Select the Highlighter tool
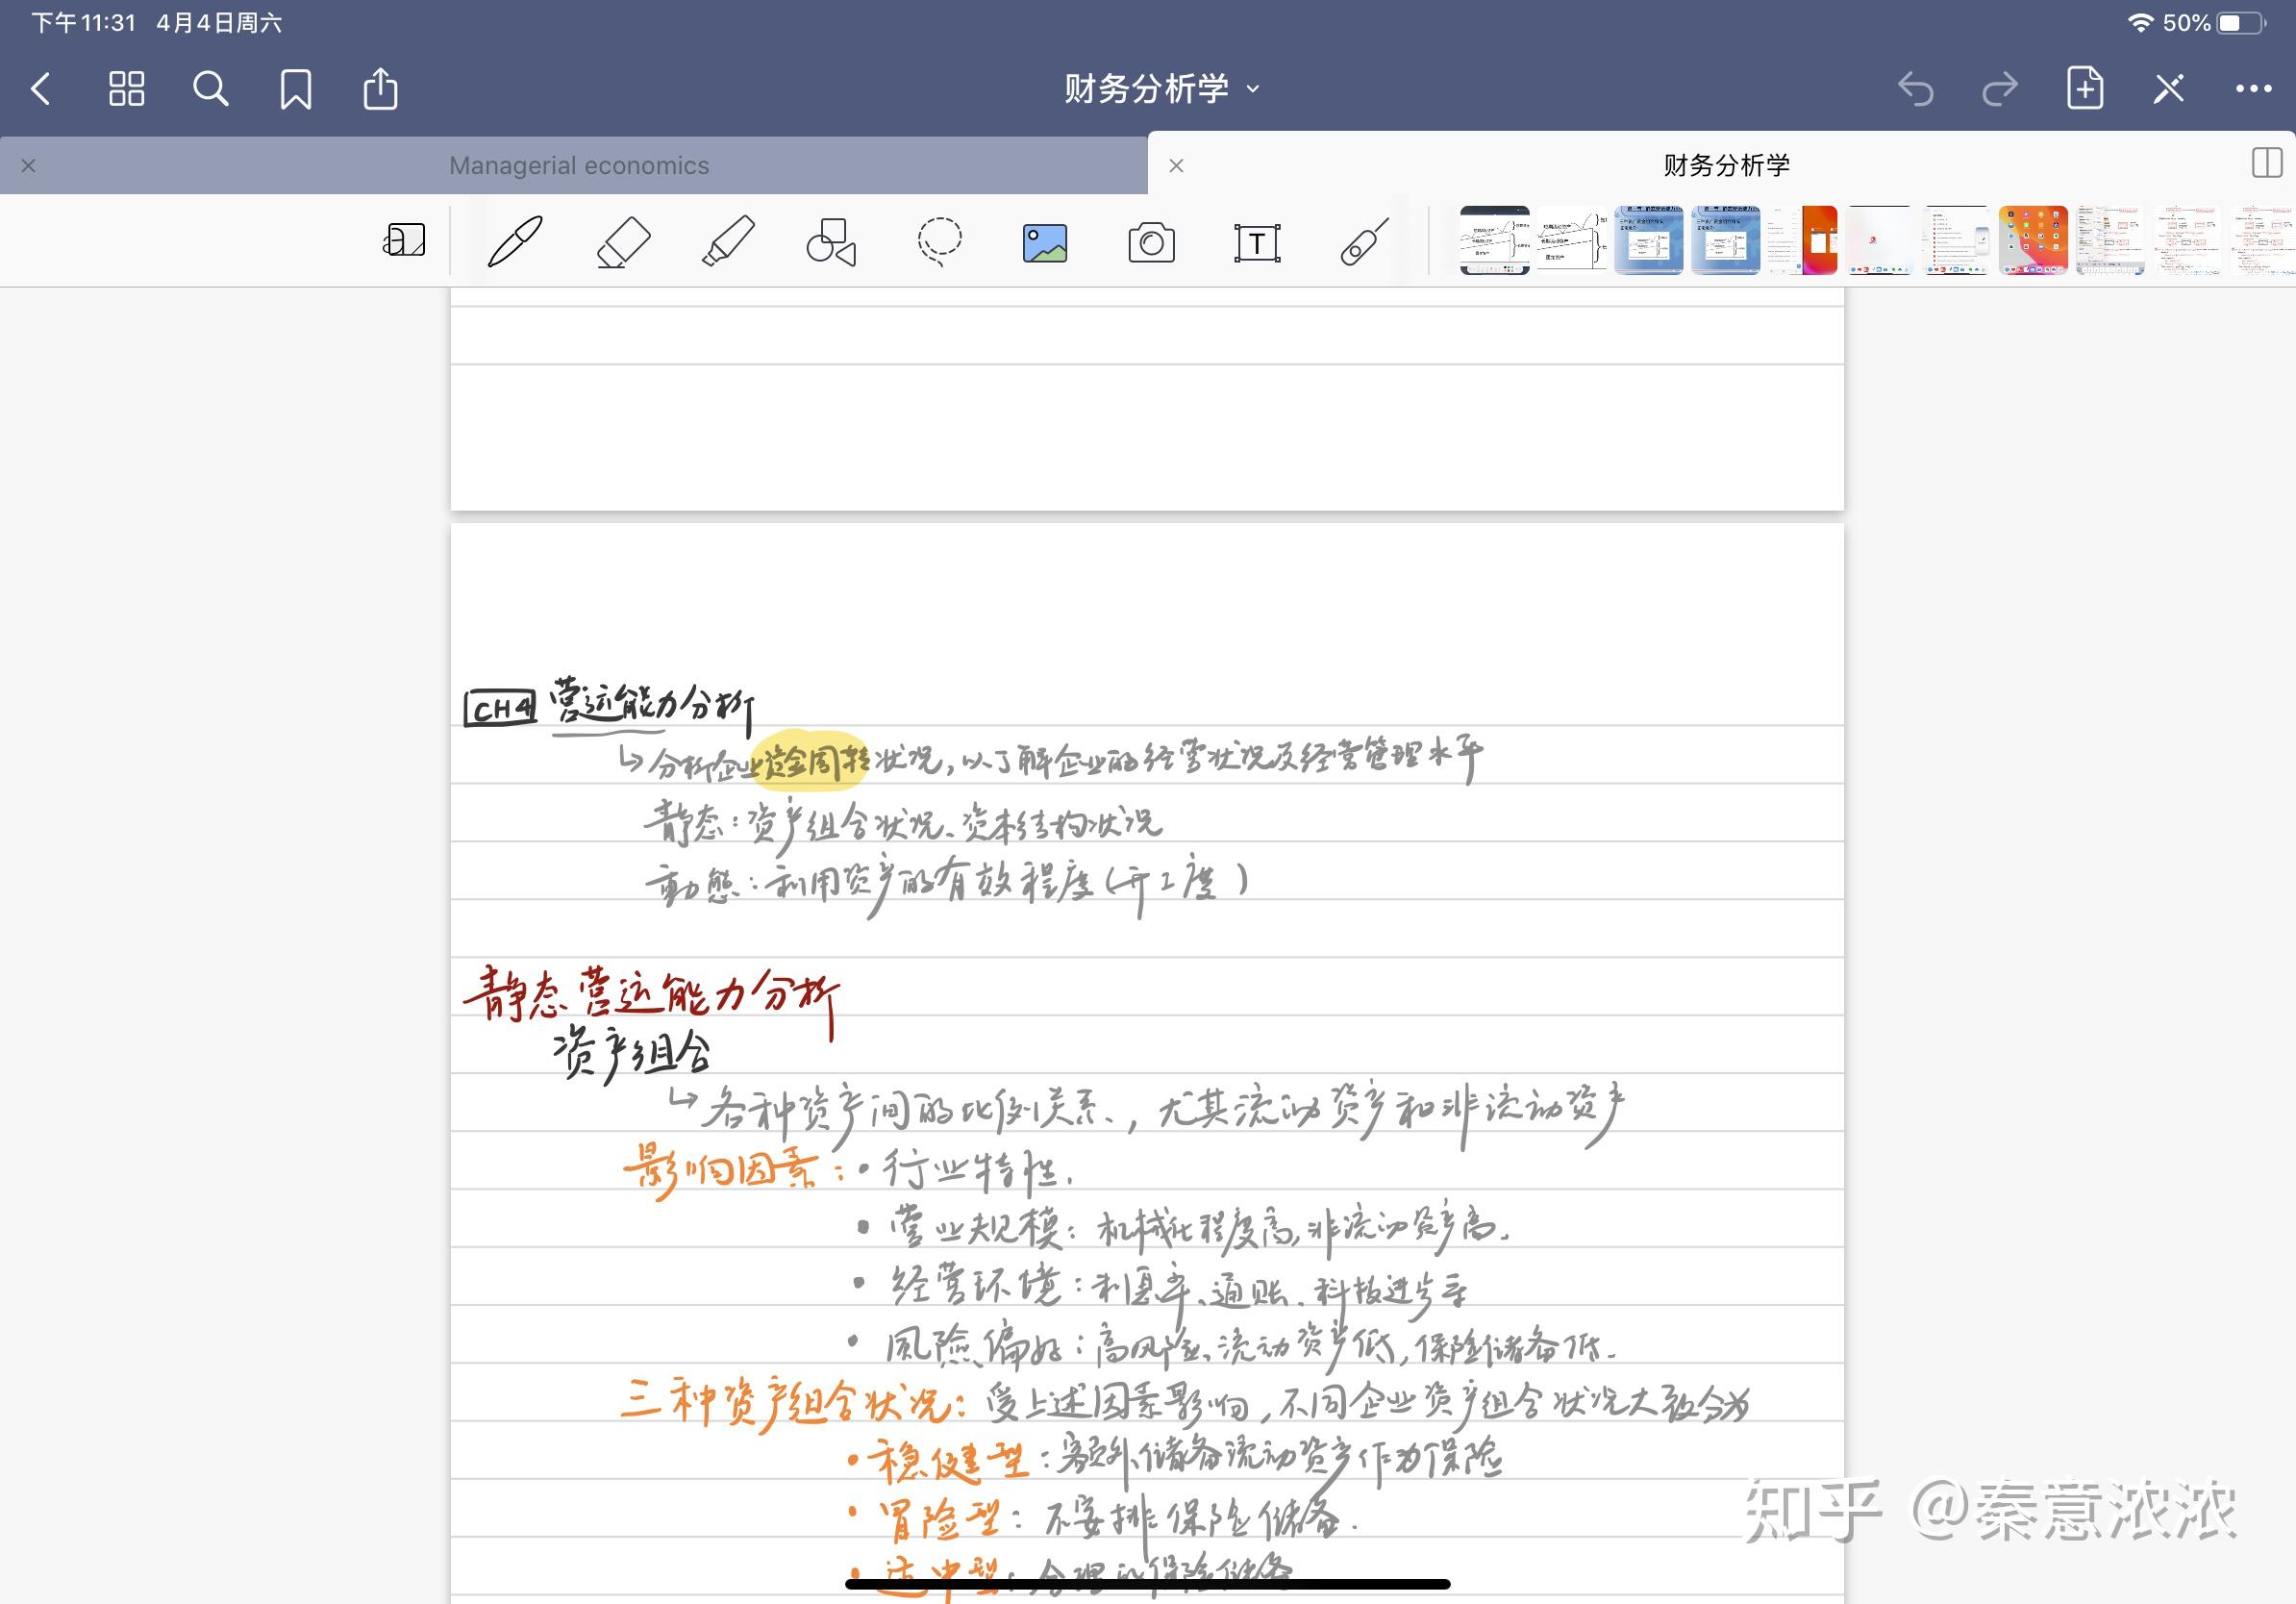Image resolution: width=2296 pixels, height=1604 pixels. pos(727,242)
